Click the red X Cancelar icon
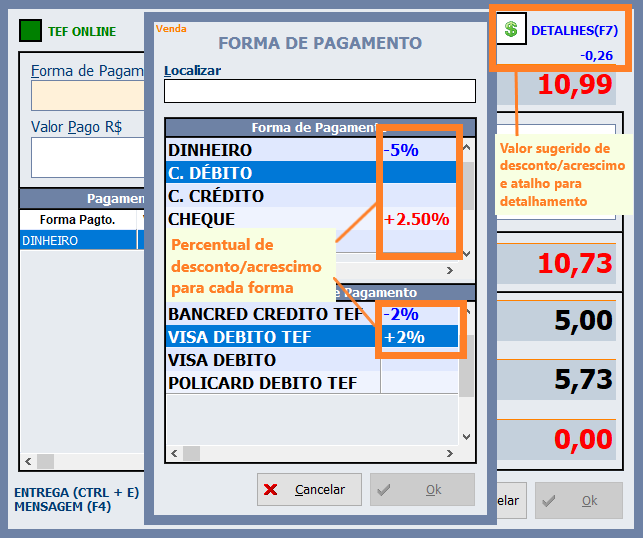 [x=271, y=490]
